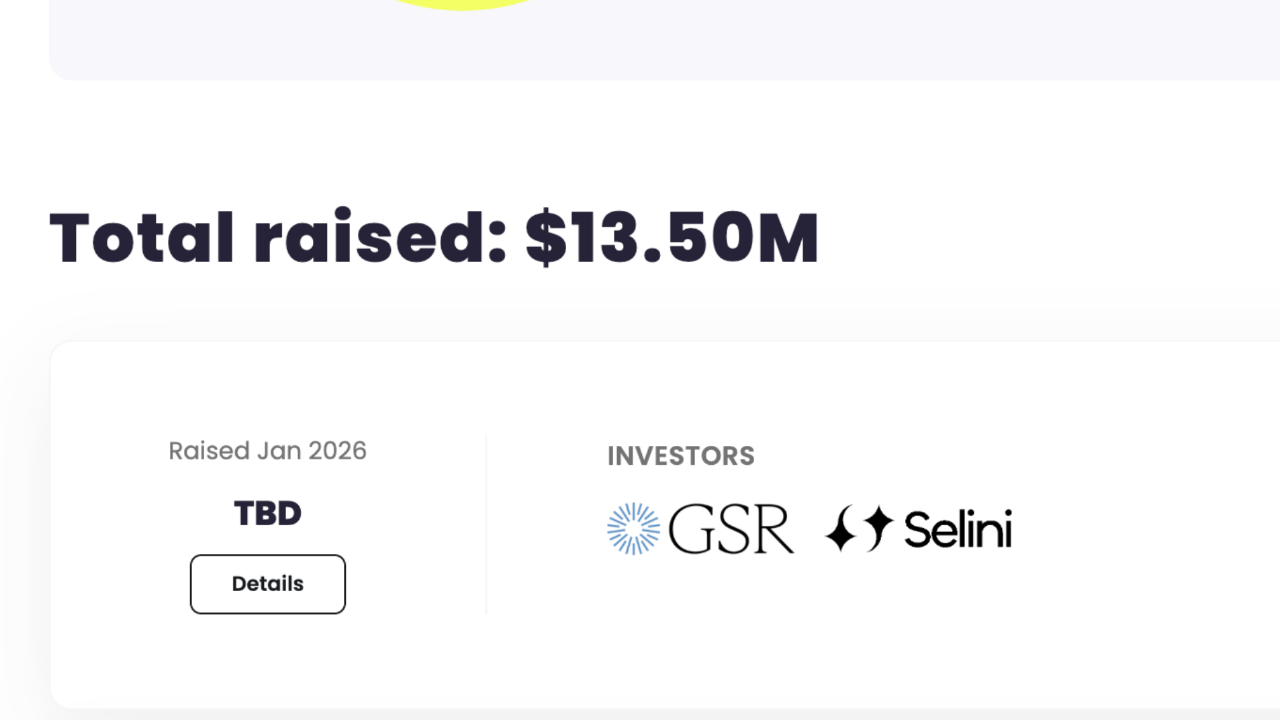Click the vertical divider in funding card
The image size is (1280, 720).
[x=486, y=525]
